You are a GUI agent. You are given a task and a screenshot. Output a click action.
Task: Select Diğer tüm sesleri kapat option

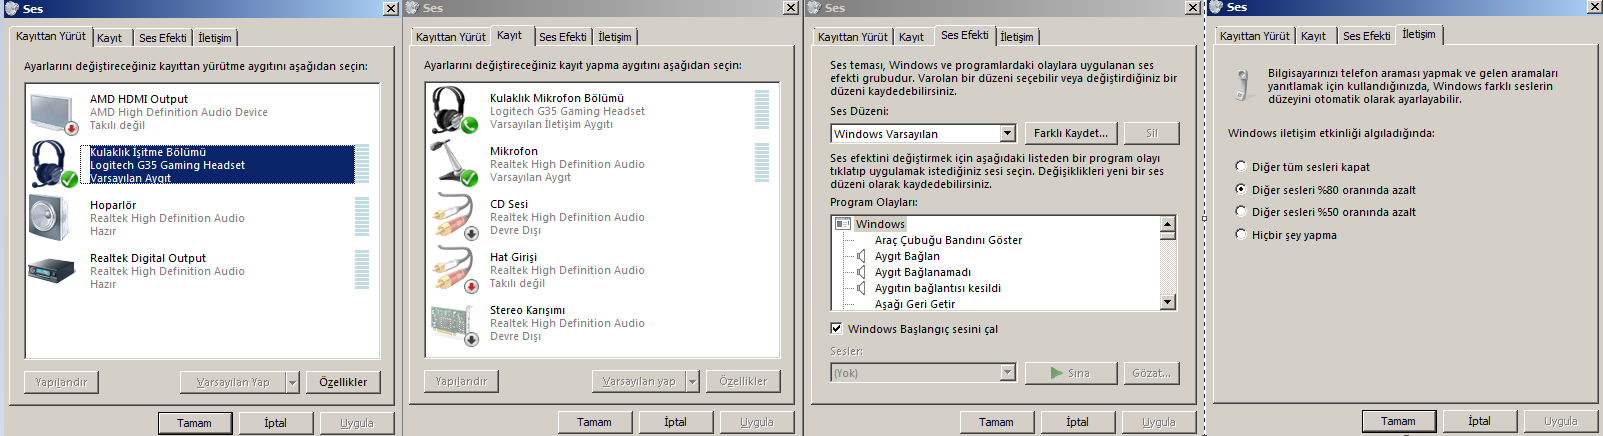(x=1241, y=166)
